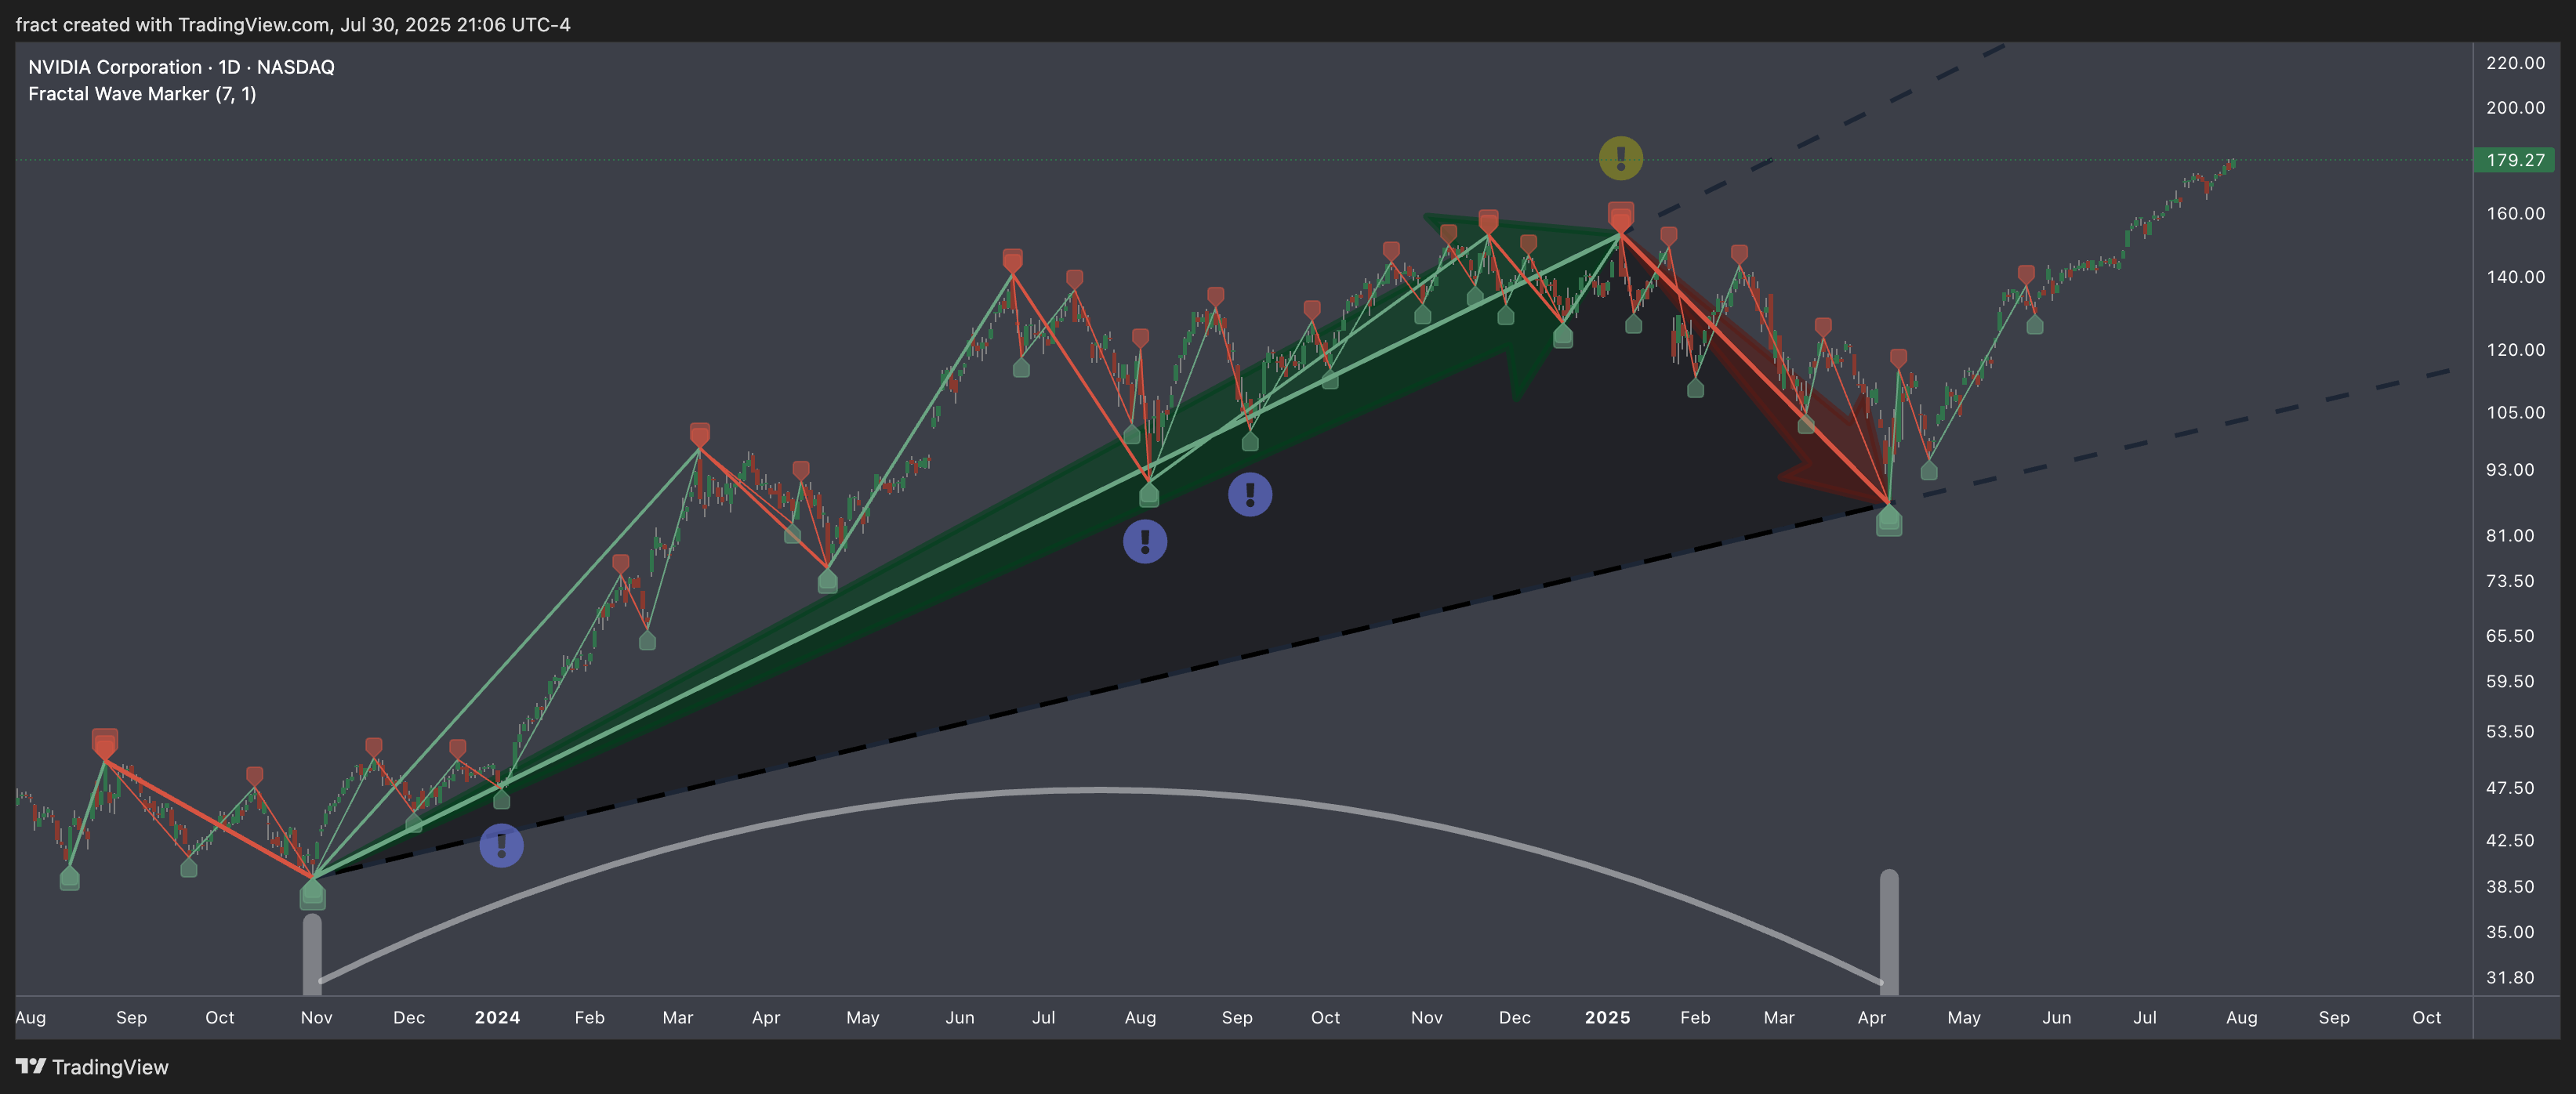Click the yellow exclamation alert icon above the January 2025 peak
Image resolution: width=2576 pixels, height=1094 pixels.
click(1620, 158)
